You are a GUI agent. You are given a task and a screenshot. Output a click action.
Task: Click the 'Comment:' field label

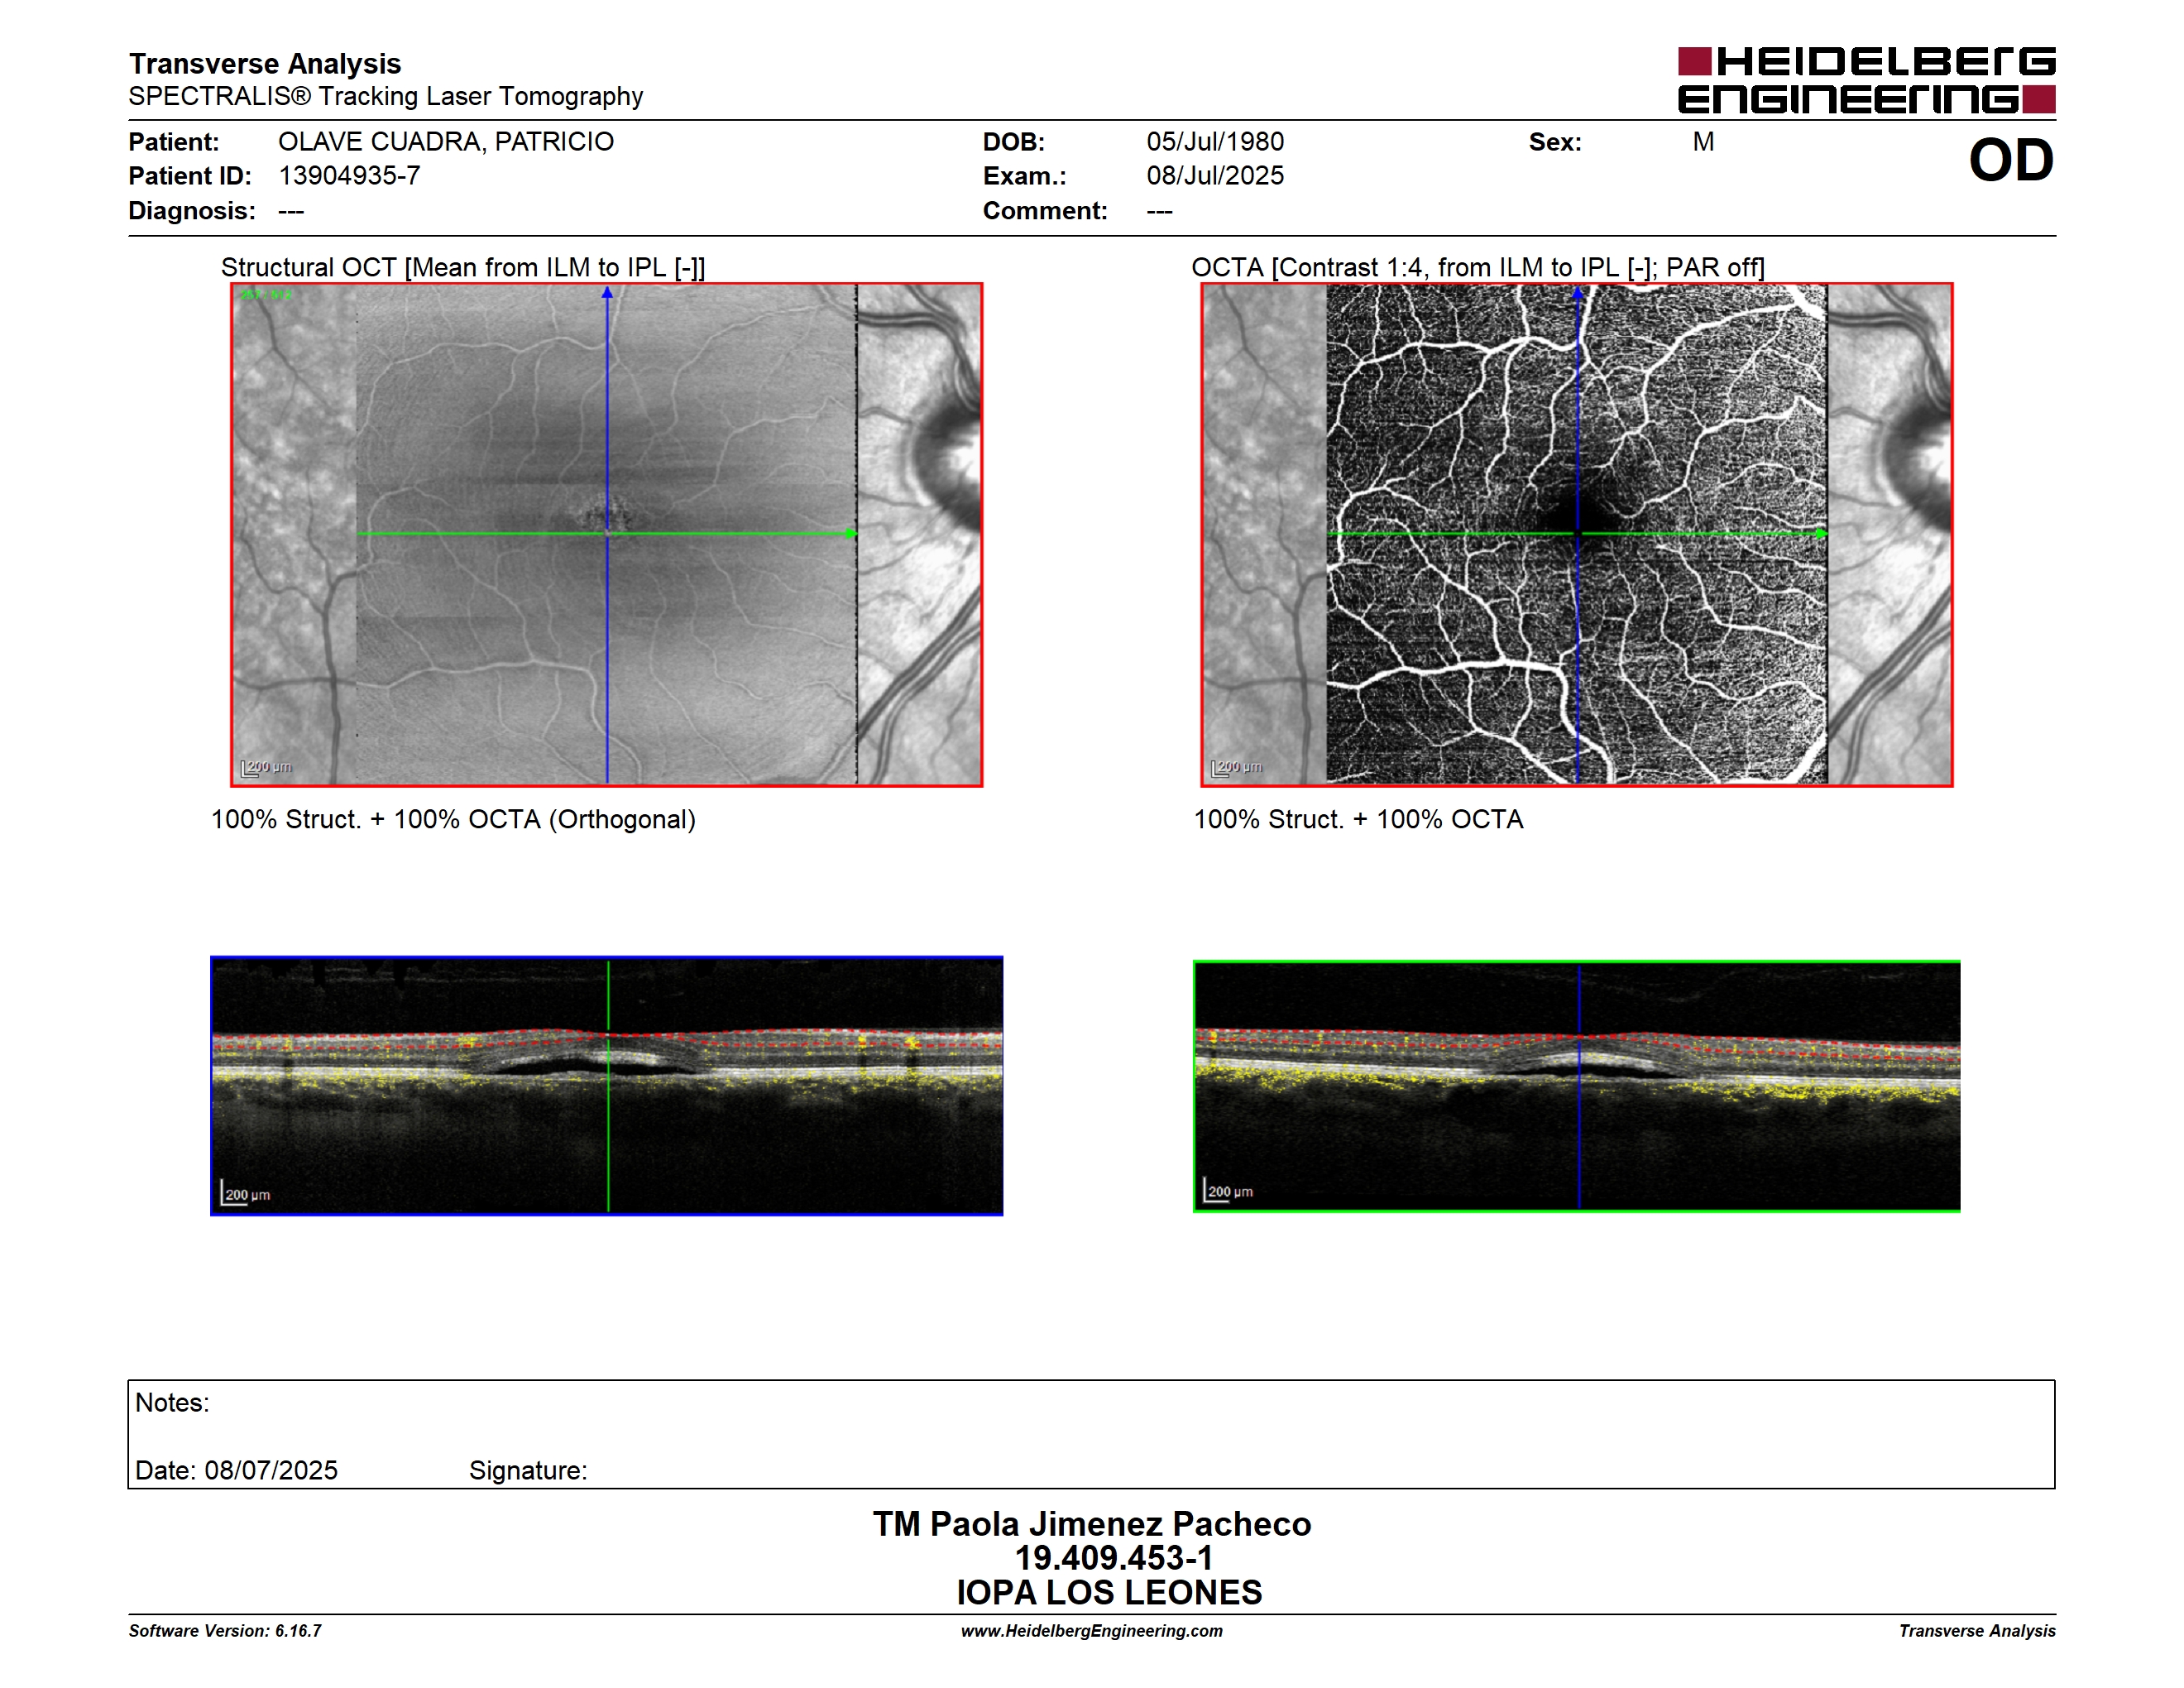[x=1045, y=210]
